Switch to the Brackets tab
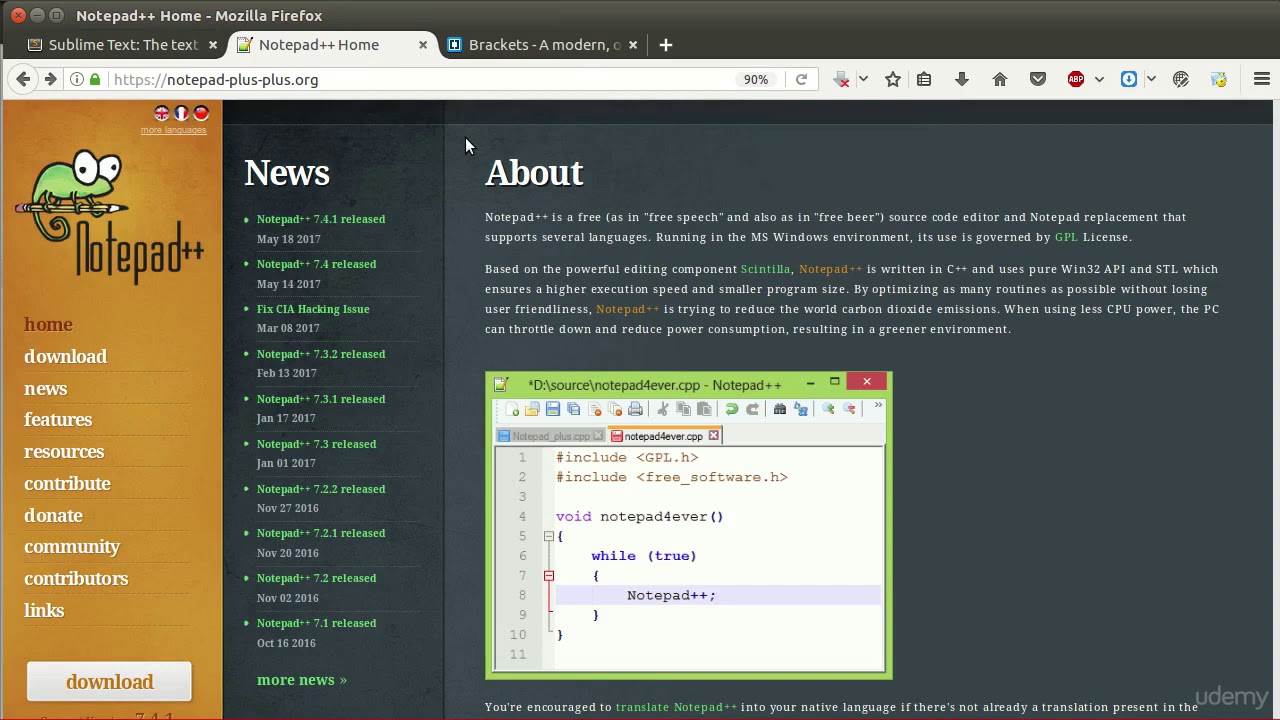The image size is (1280, 720). click(x=543, y=45)
